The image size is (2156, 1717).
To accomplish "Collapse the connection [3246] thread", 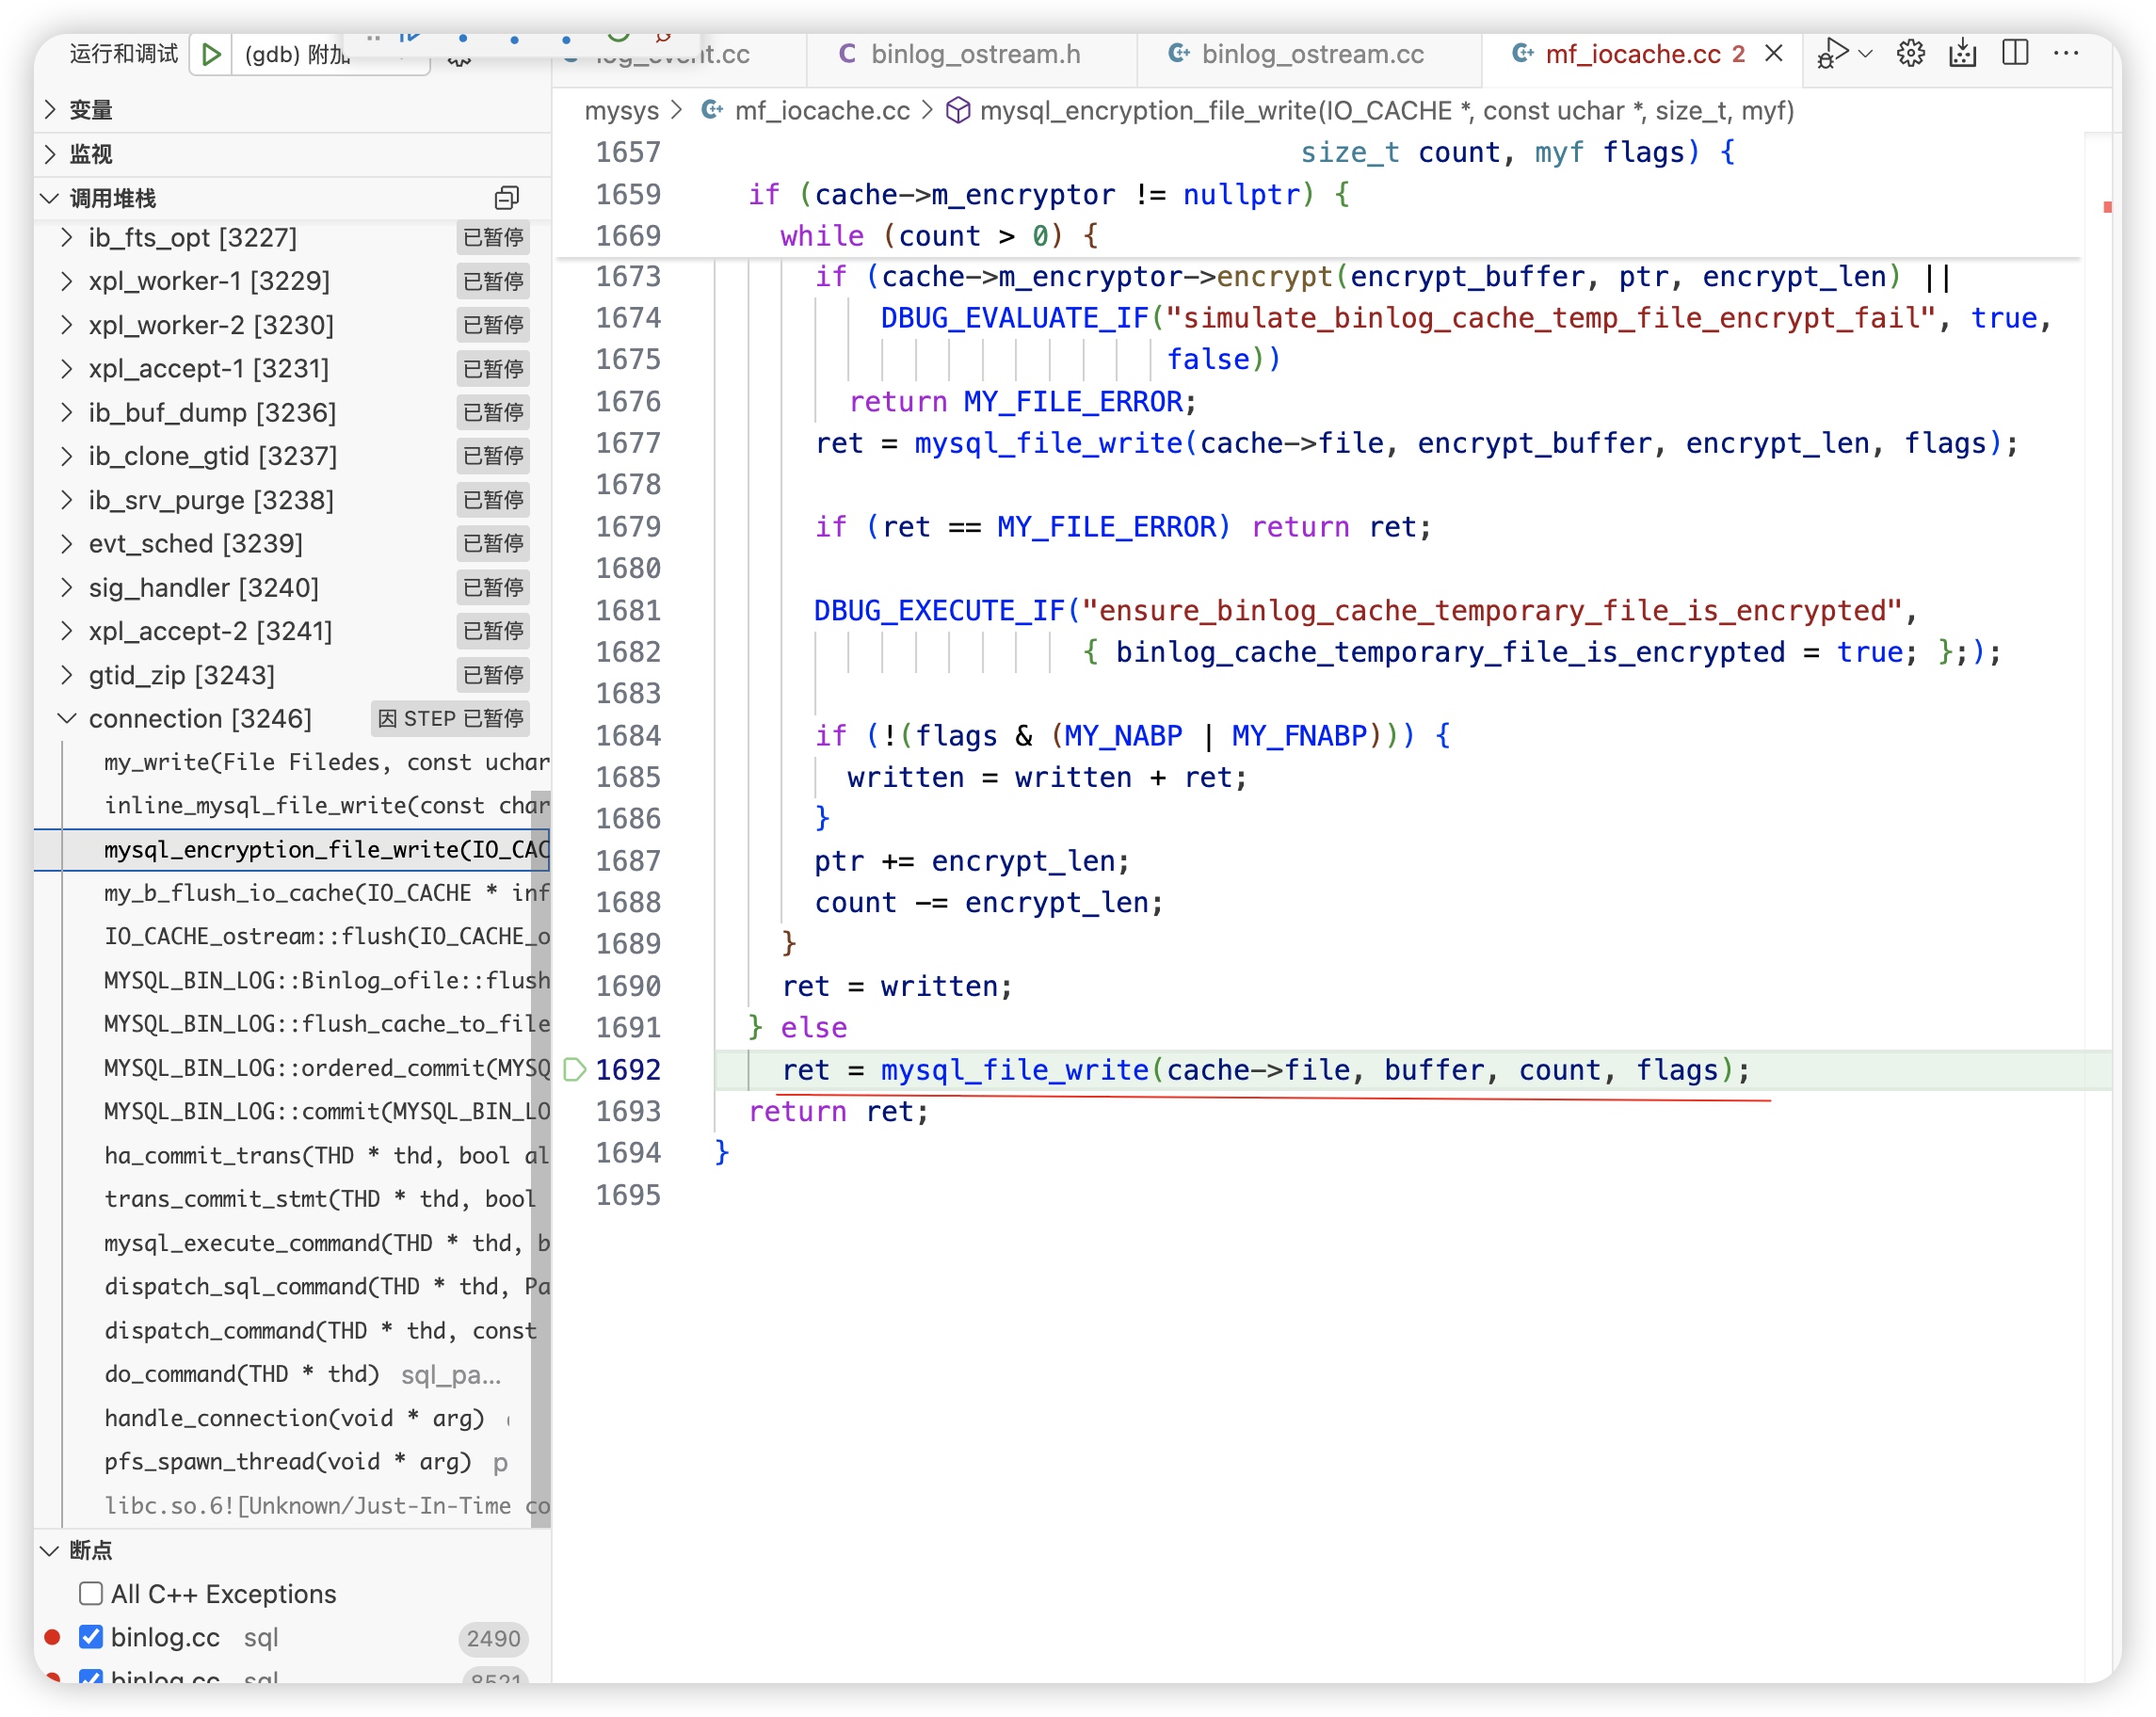I will pyautogui.click(x=67, y=718).
